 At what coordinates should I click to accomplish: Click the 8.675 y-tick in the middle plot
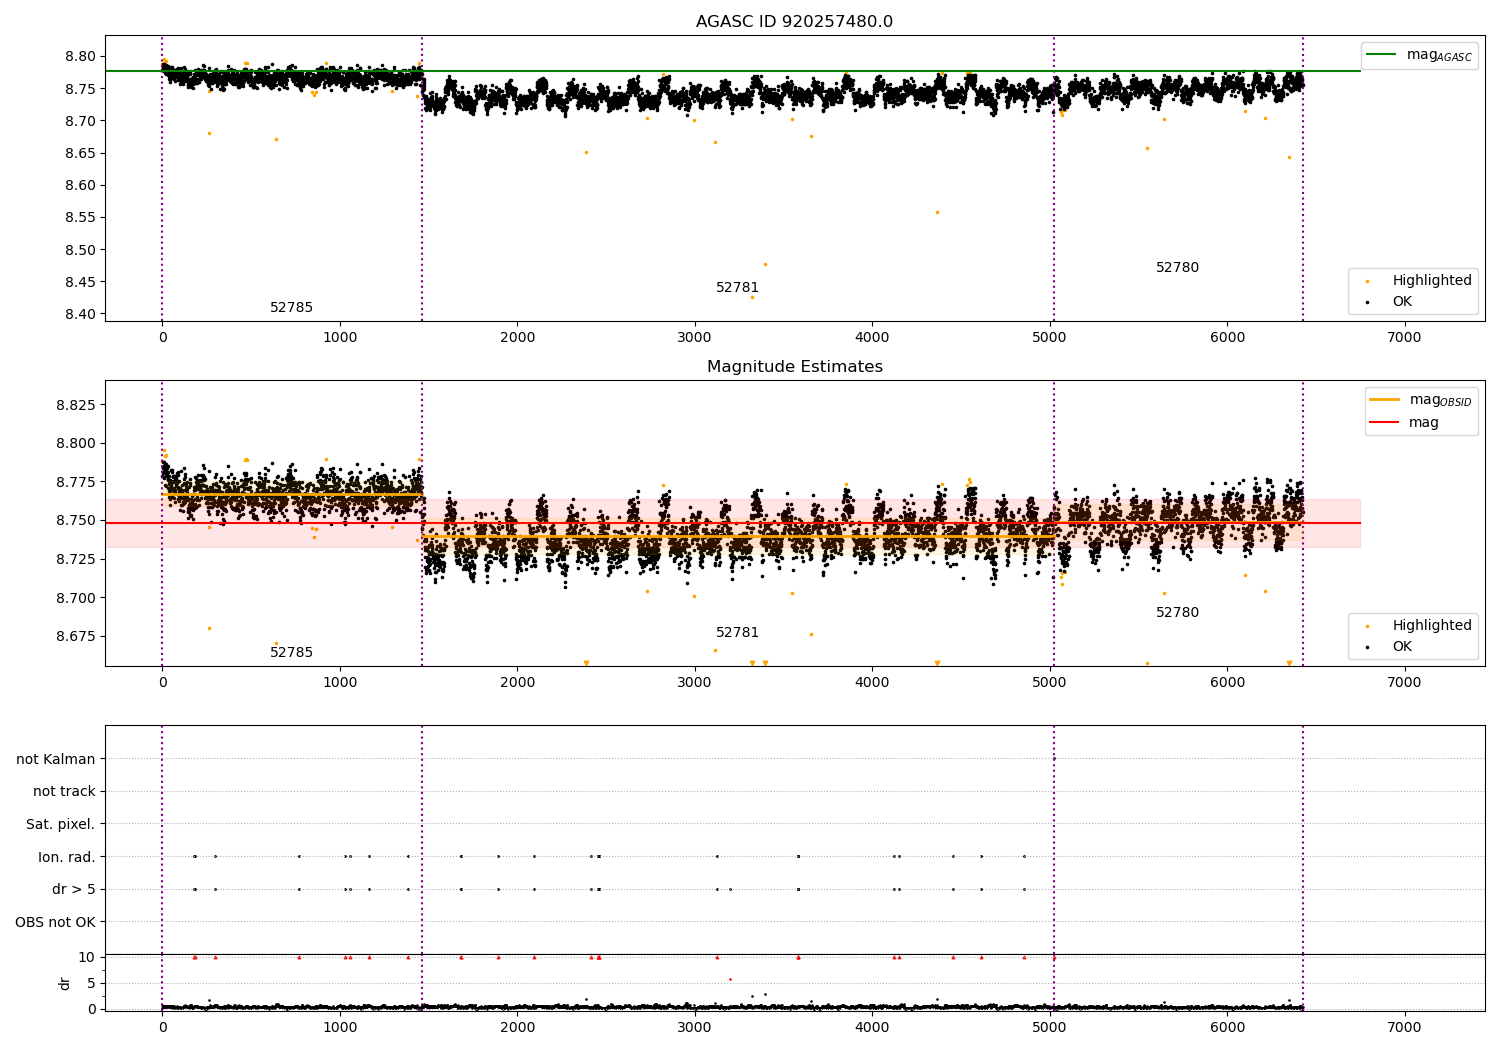click(x=76, y=637)
